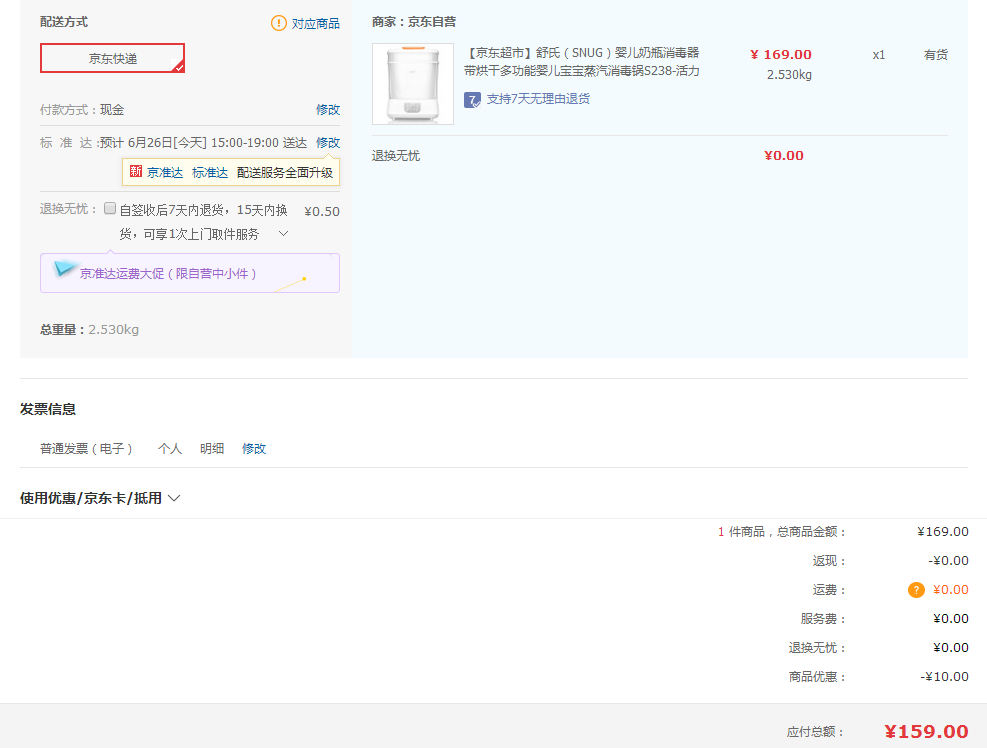The height and width of the screenshot is (748, 987).
Task: Click the orange 运费 ¥0.00 value
Action: 950,589
